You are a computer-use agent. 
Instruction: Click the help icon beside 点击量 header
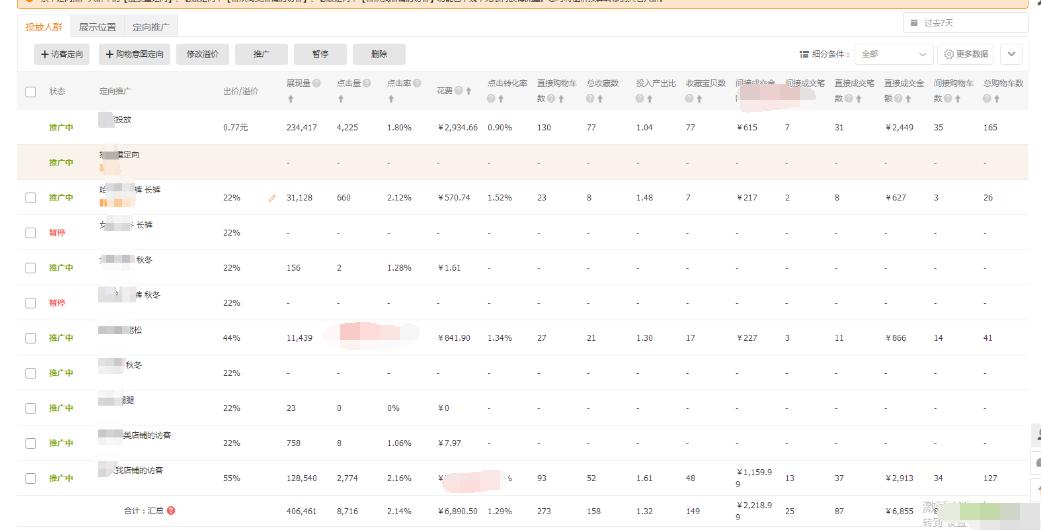pos(367,83)
